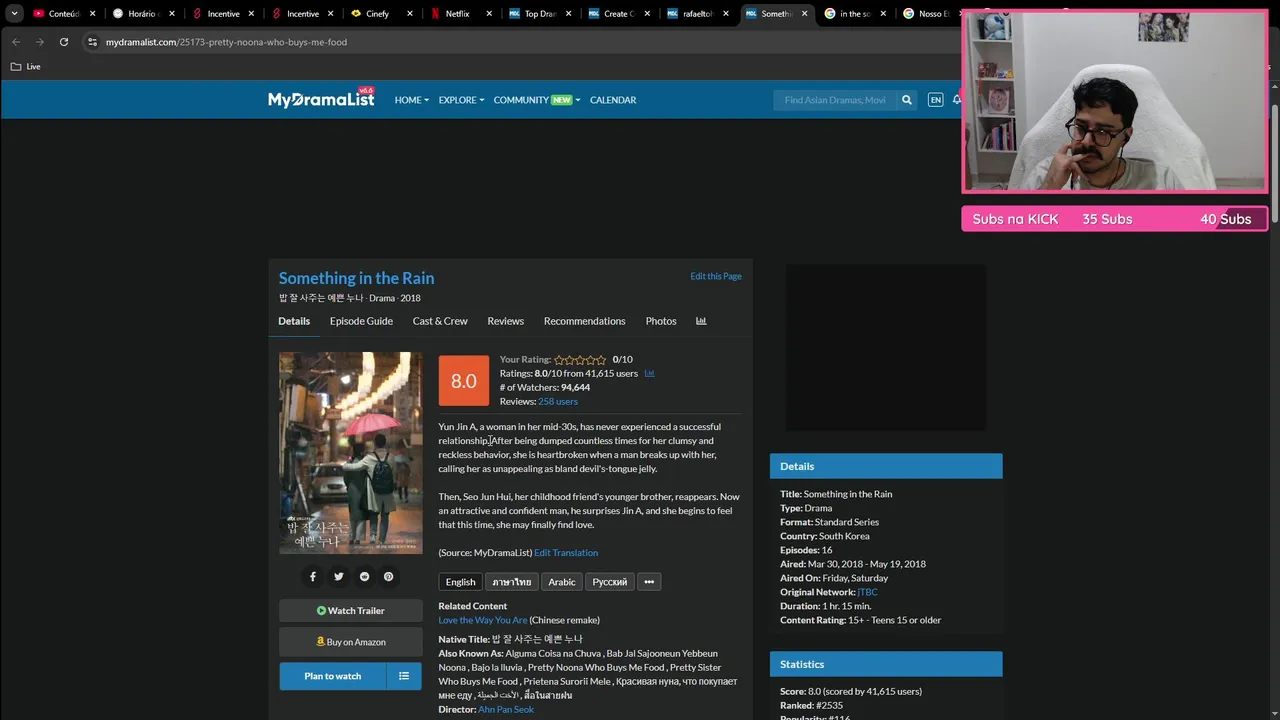Click the browser address bar URL

[226, 42]
